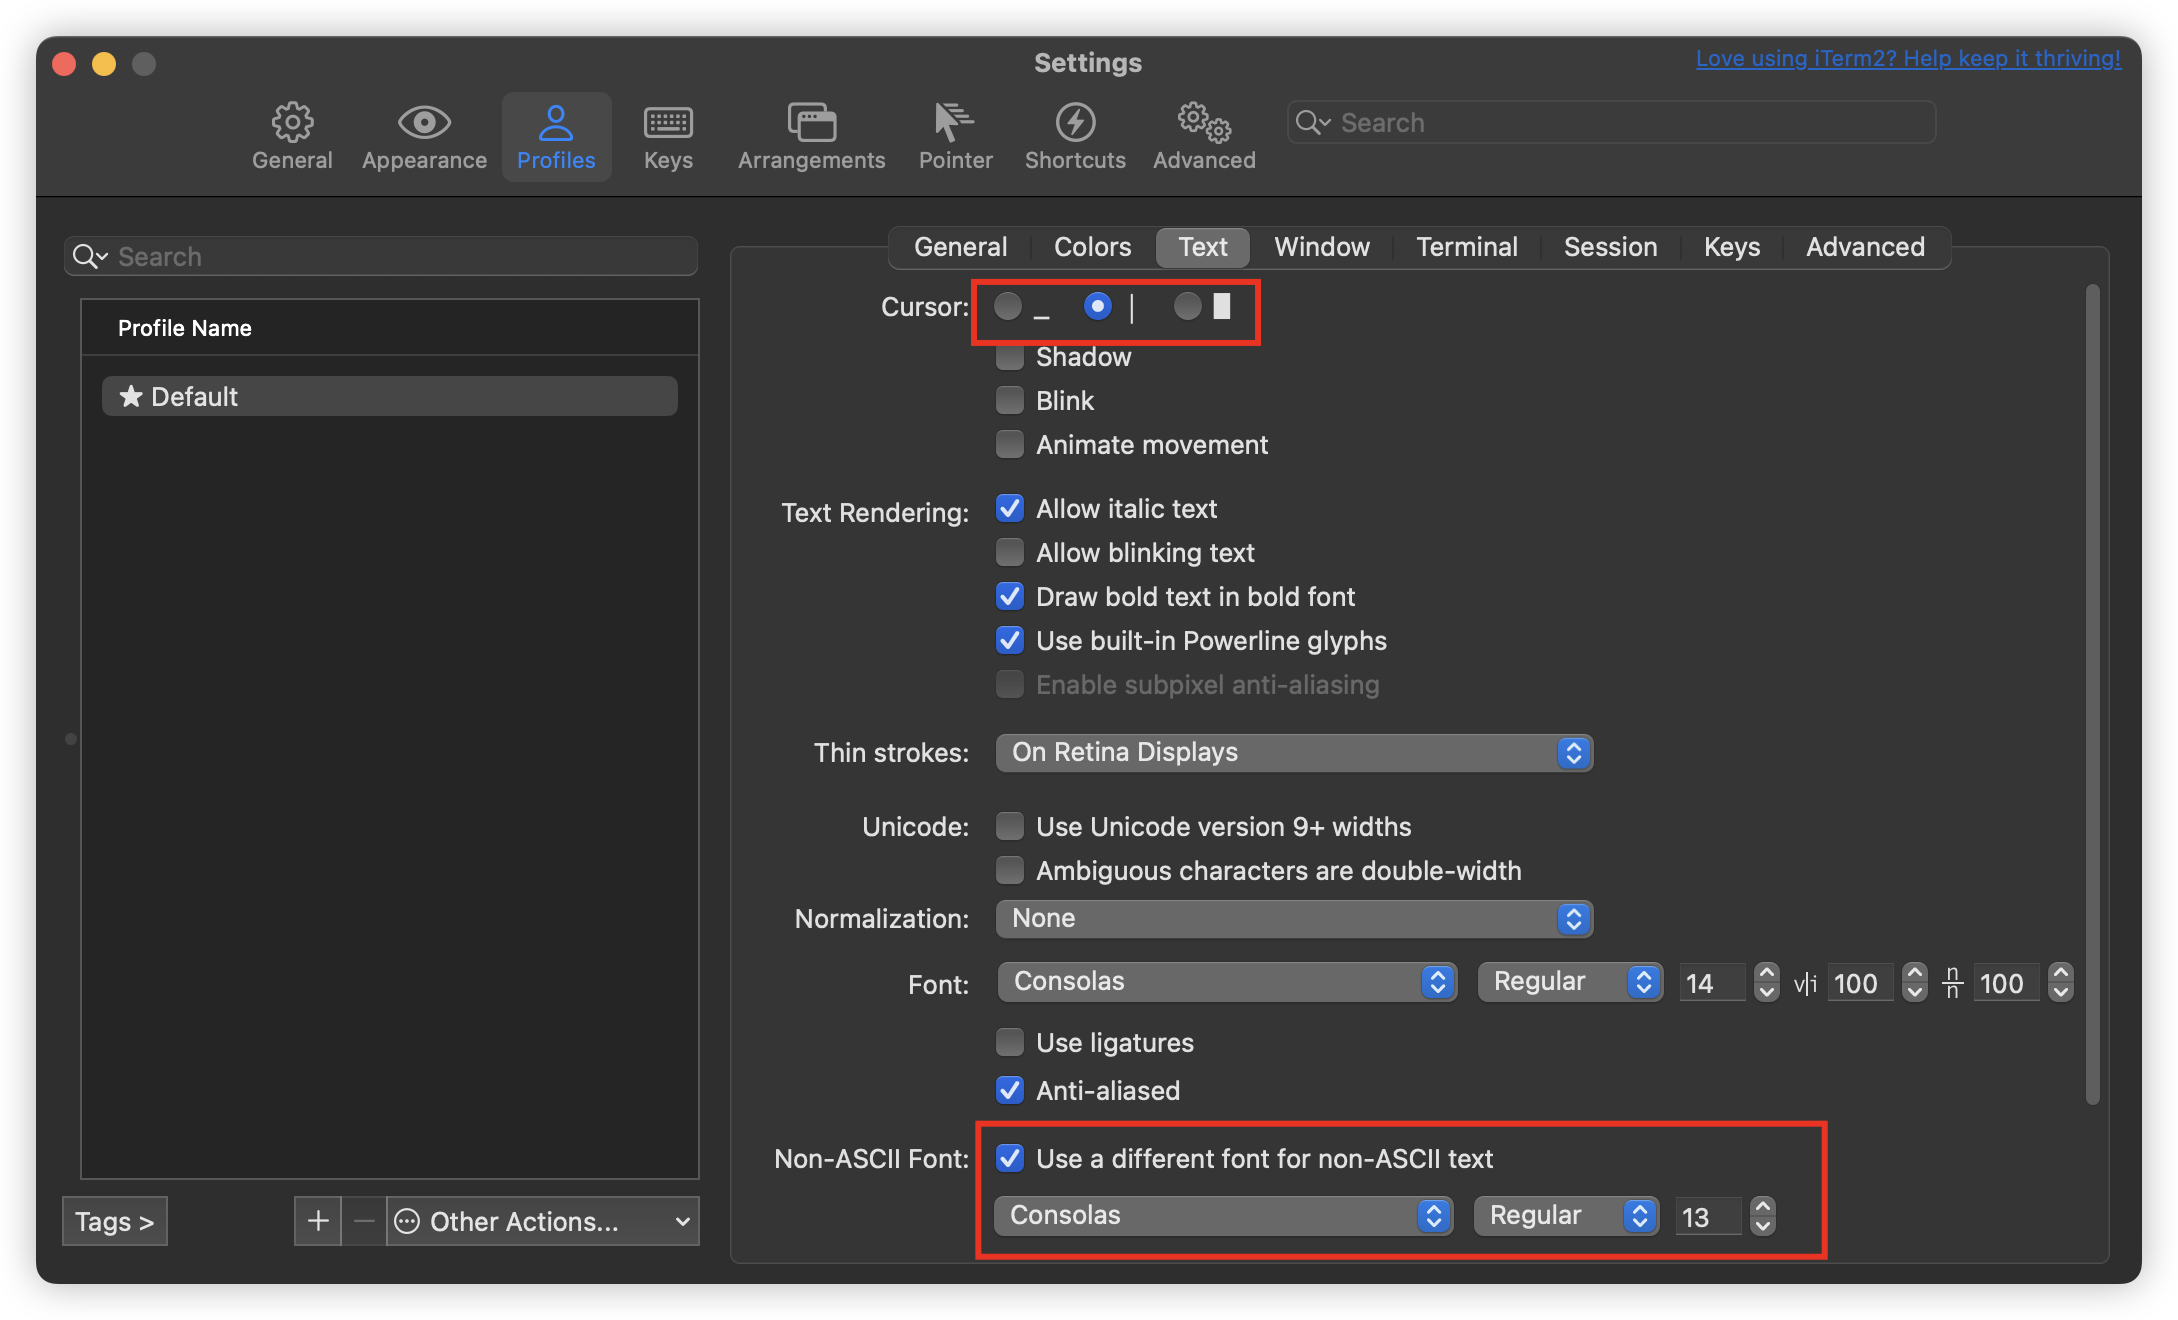This screenshot has width=2178, height=1320.
Task: Open the Love using iTerm2 link
Action: pyautogui.click(x=1907, y=59)
